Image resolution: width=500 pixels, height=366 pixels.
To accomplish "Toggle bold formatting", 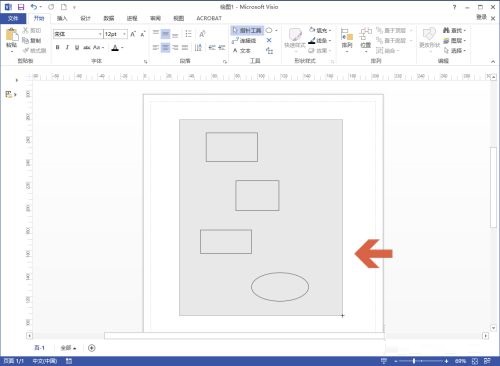I will point(58,48).
